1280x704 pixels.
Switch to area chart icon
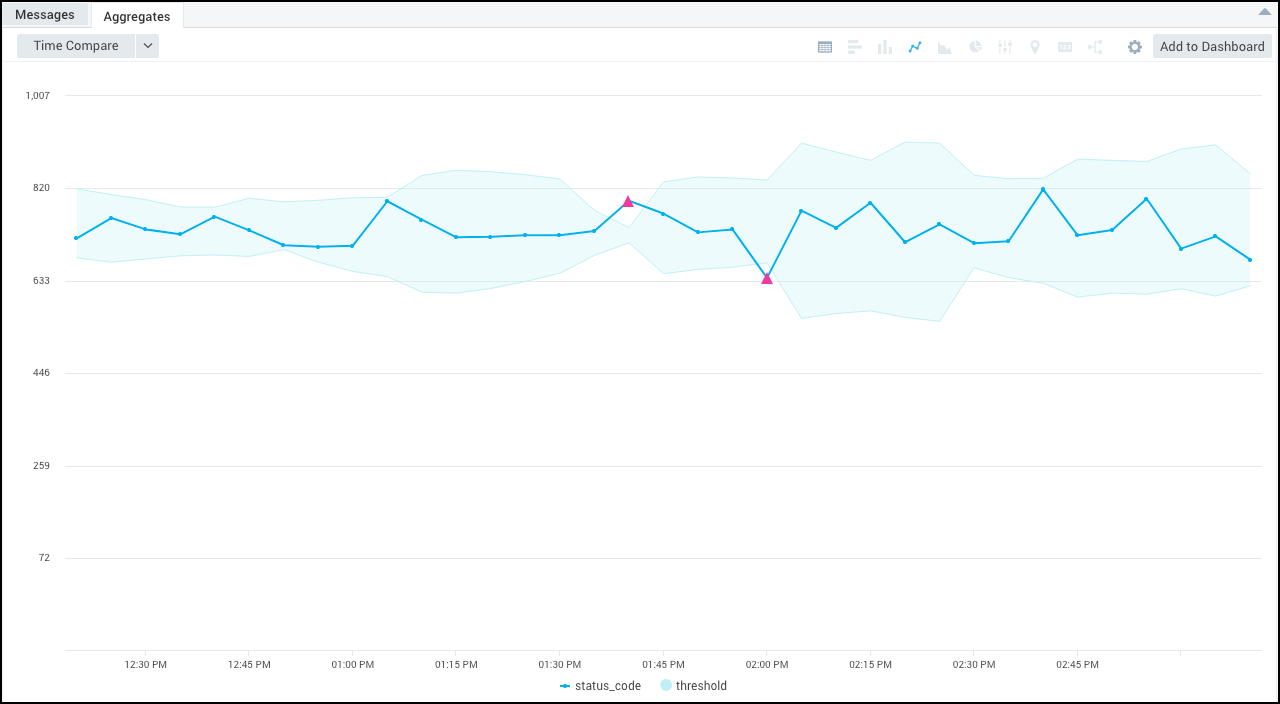click(x=945, y=47)
